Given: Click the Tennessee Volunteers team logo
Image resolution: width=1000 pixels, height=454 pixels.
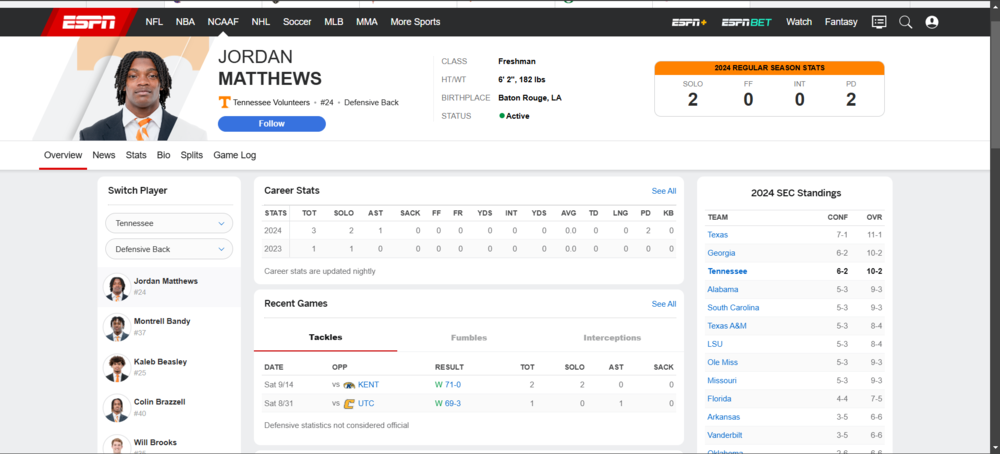Looking at the screenshot, I should click(225, 102).
